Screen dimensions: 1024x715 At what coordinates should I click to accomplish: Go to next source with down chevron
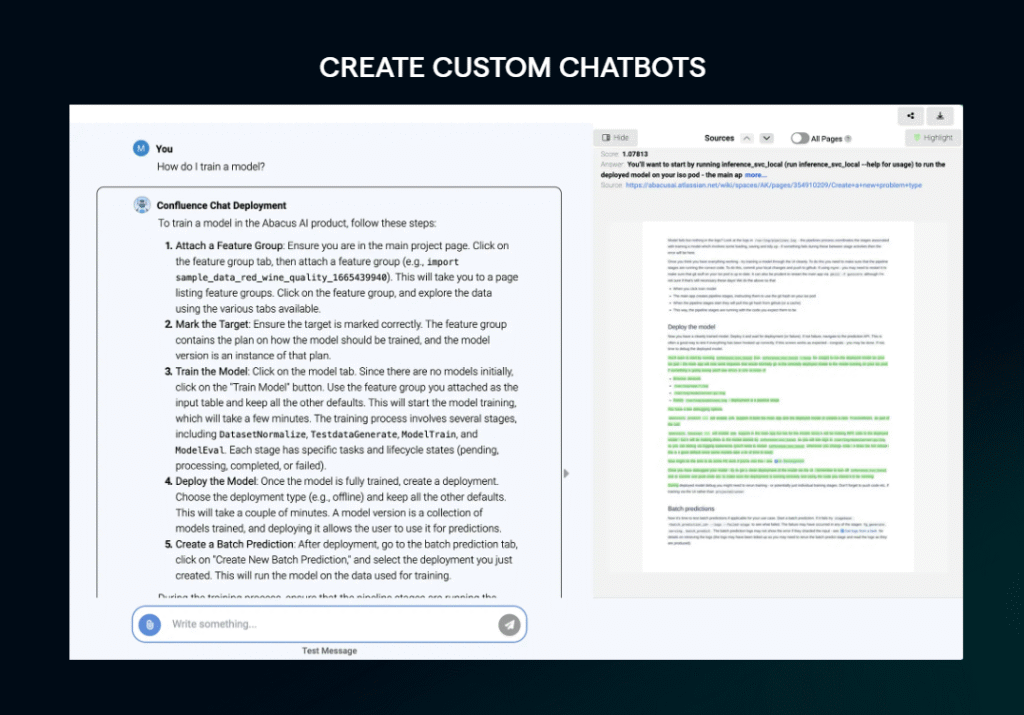(766, 138)
